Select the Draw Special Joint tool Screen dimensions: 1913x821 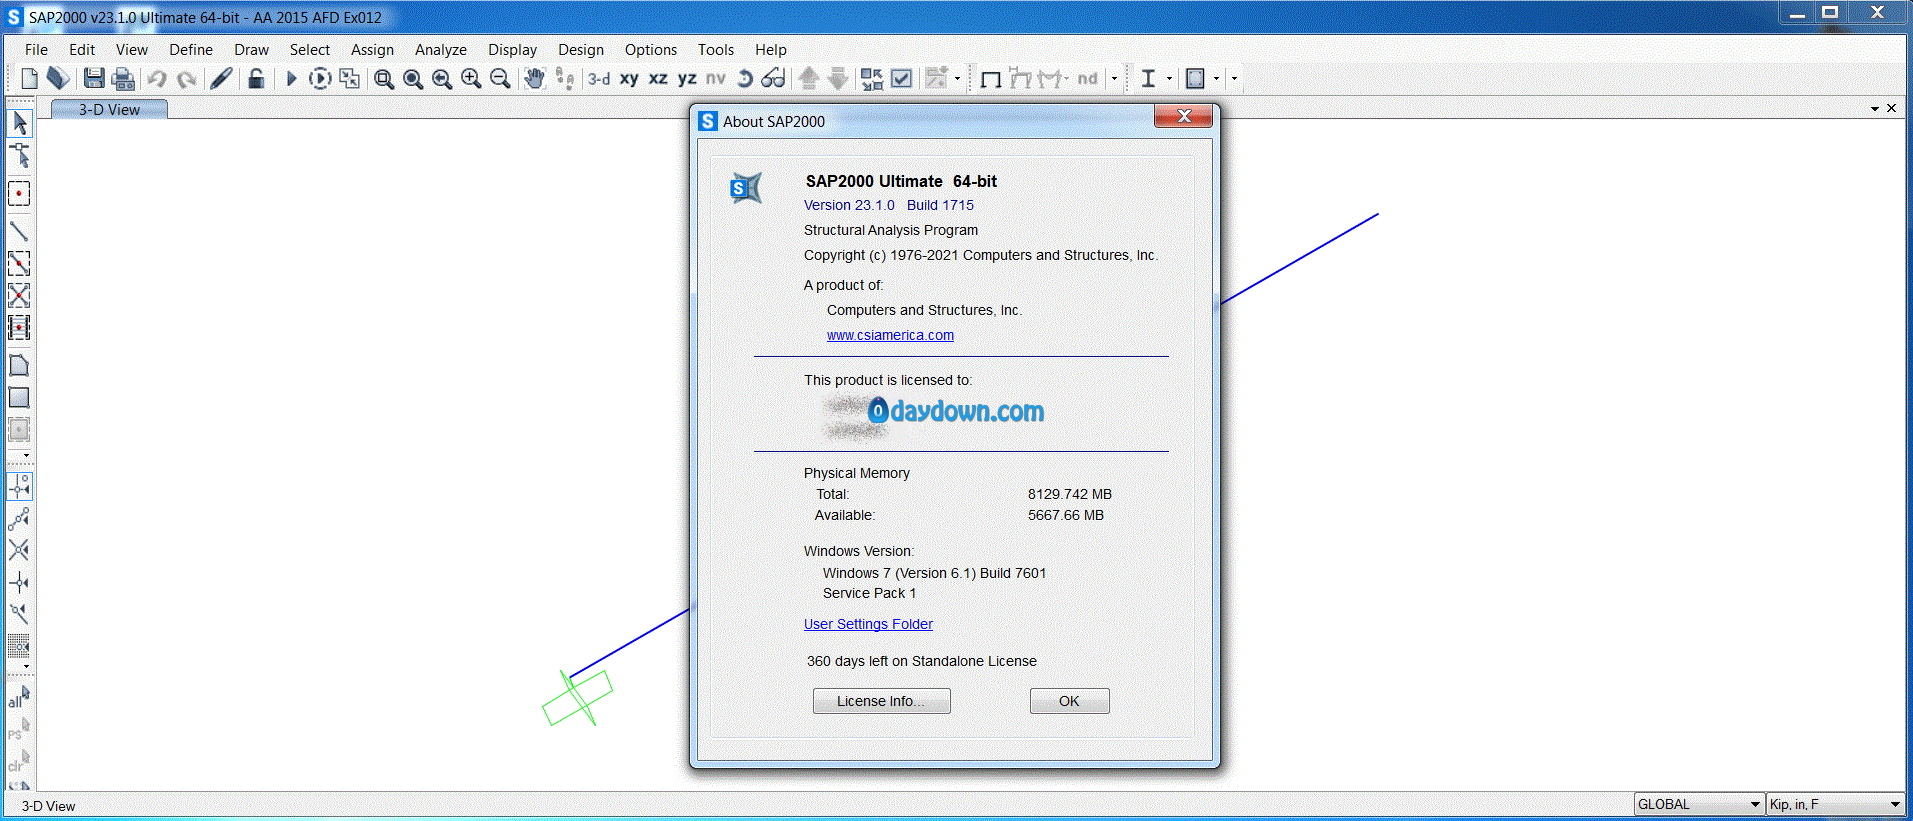point(19,194)
